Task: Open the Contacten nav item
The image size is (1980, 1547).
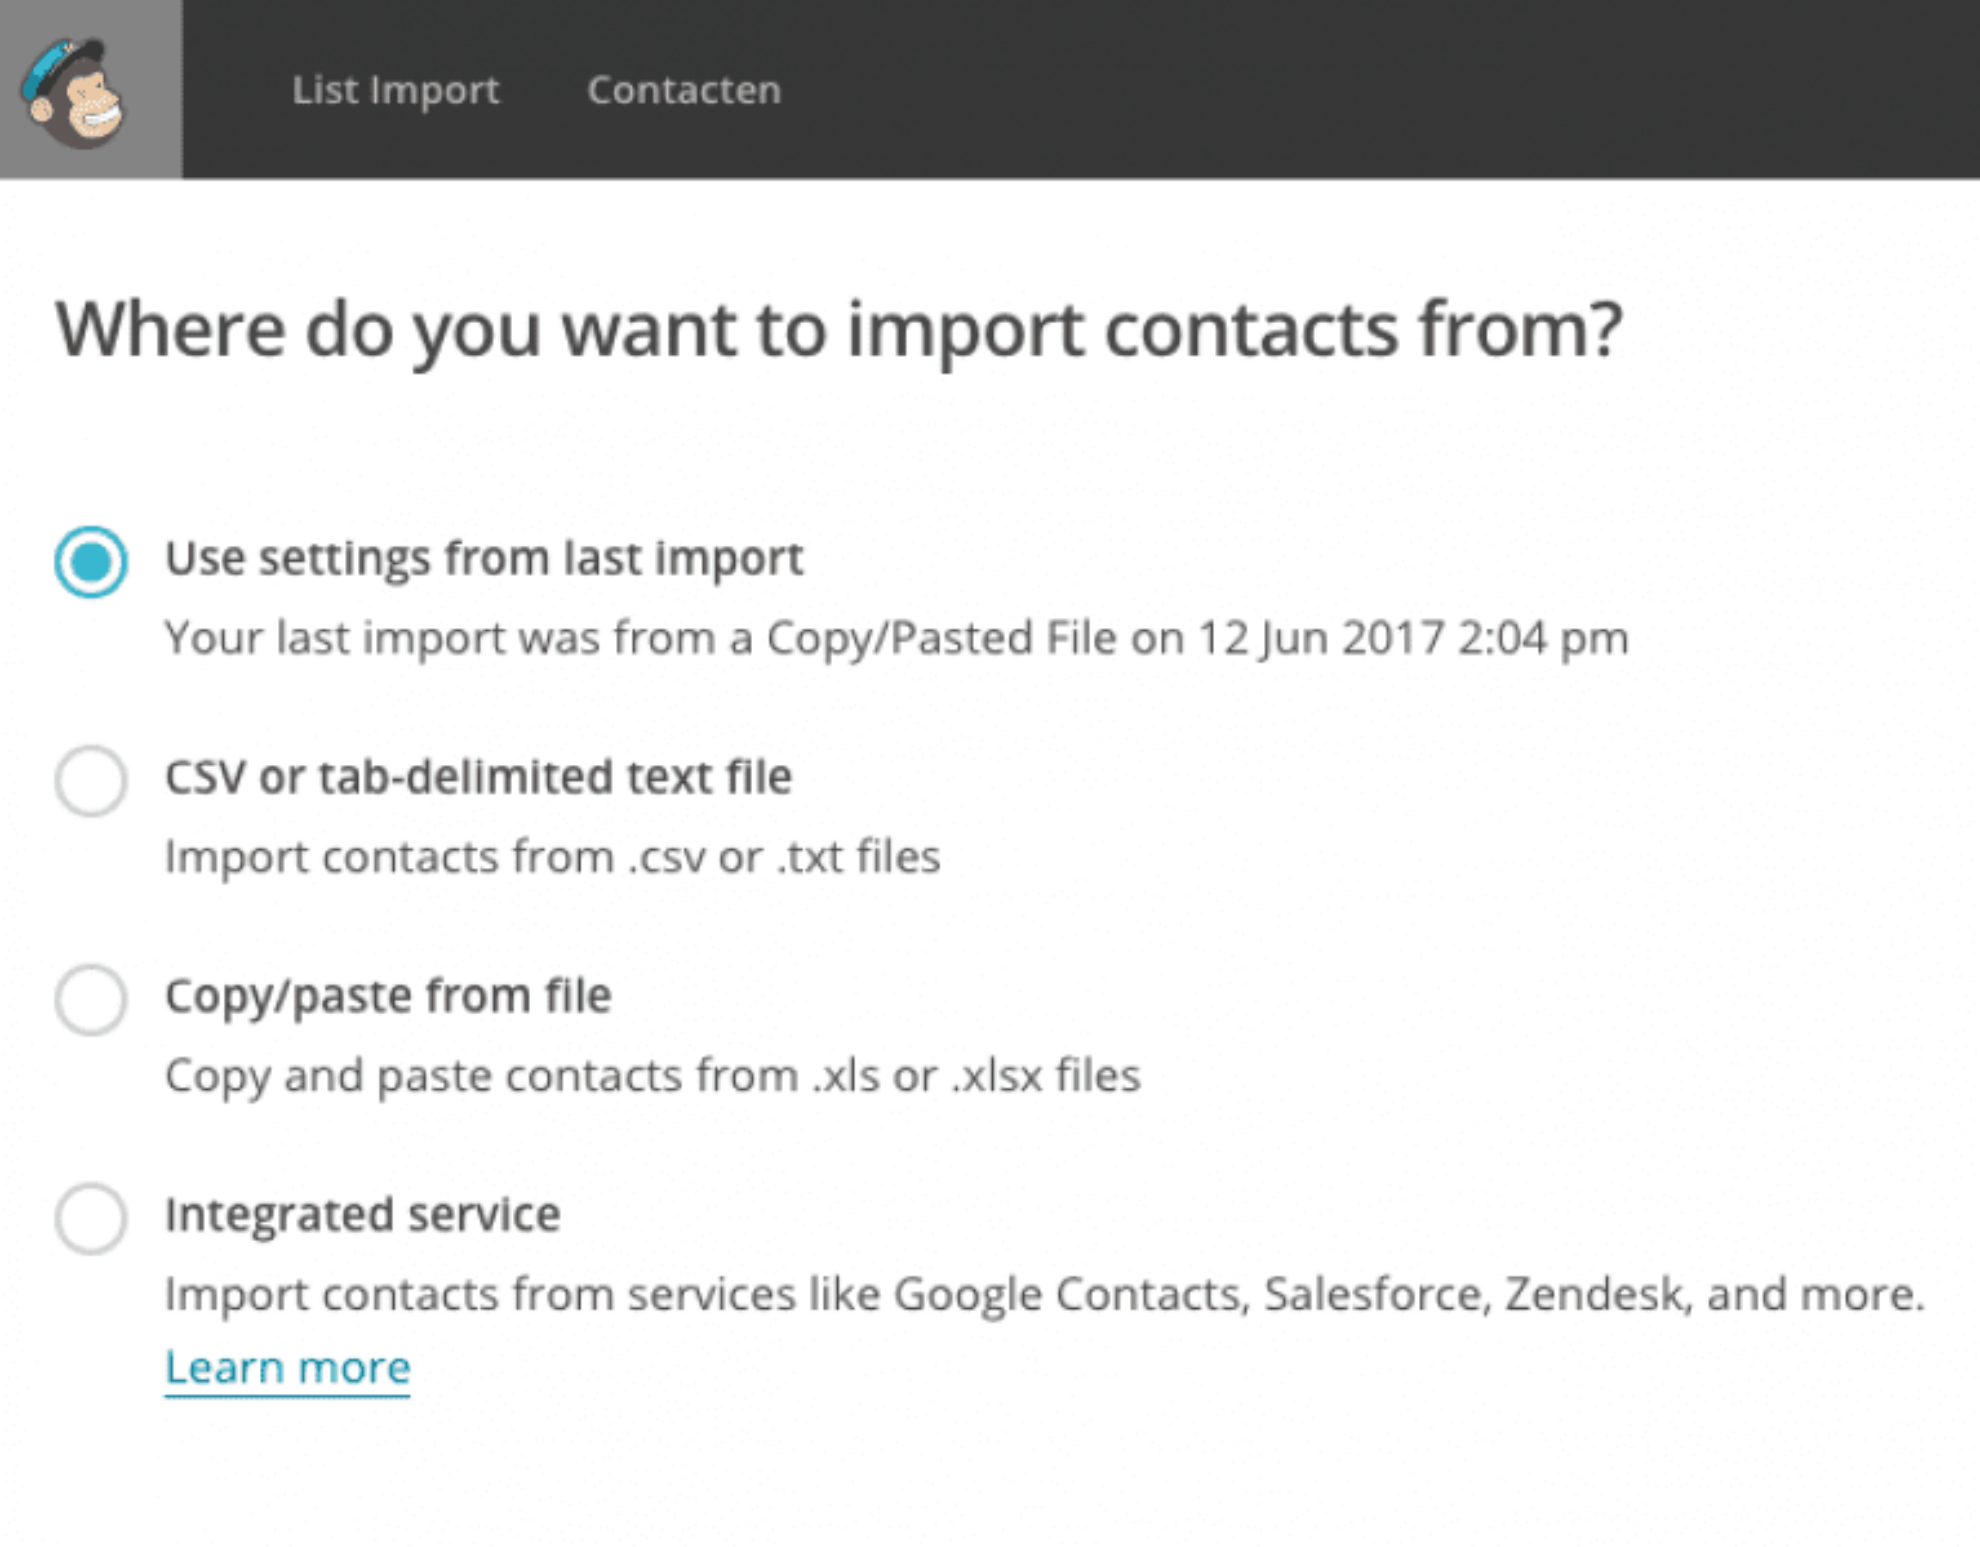Action: [684, 90]
